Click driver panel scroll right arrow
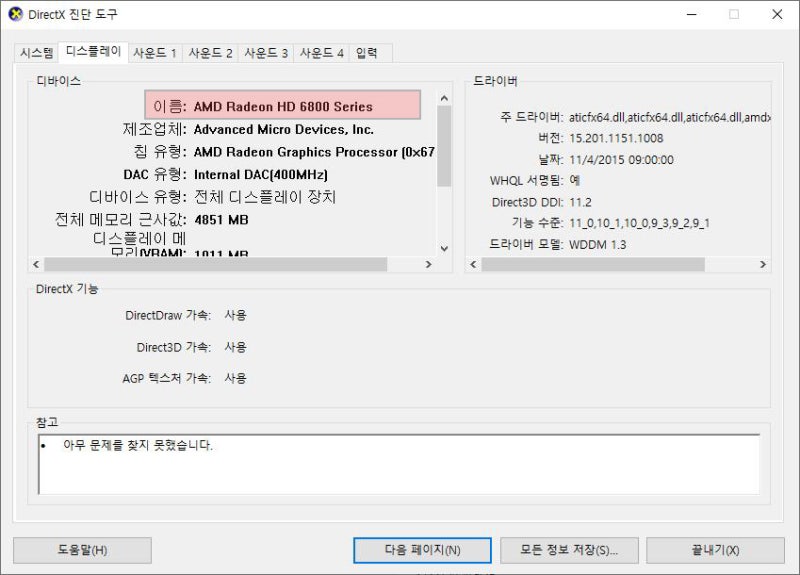The image size is (800, 575). [763, 264]
